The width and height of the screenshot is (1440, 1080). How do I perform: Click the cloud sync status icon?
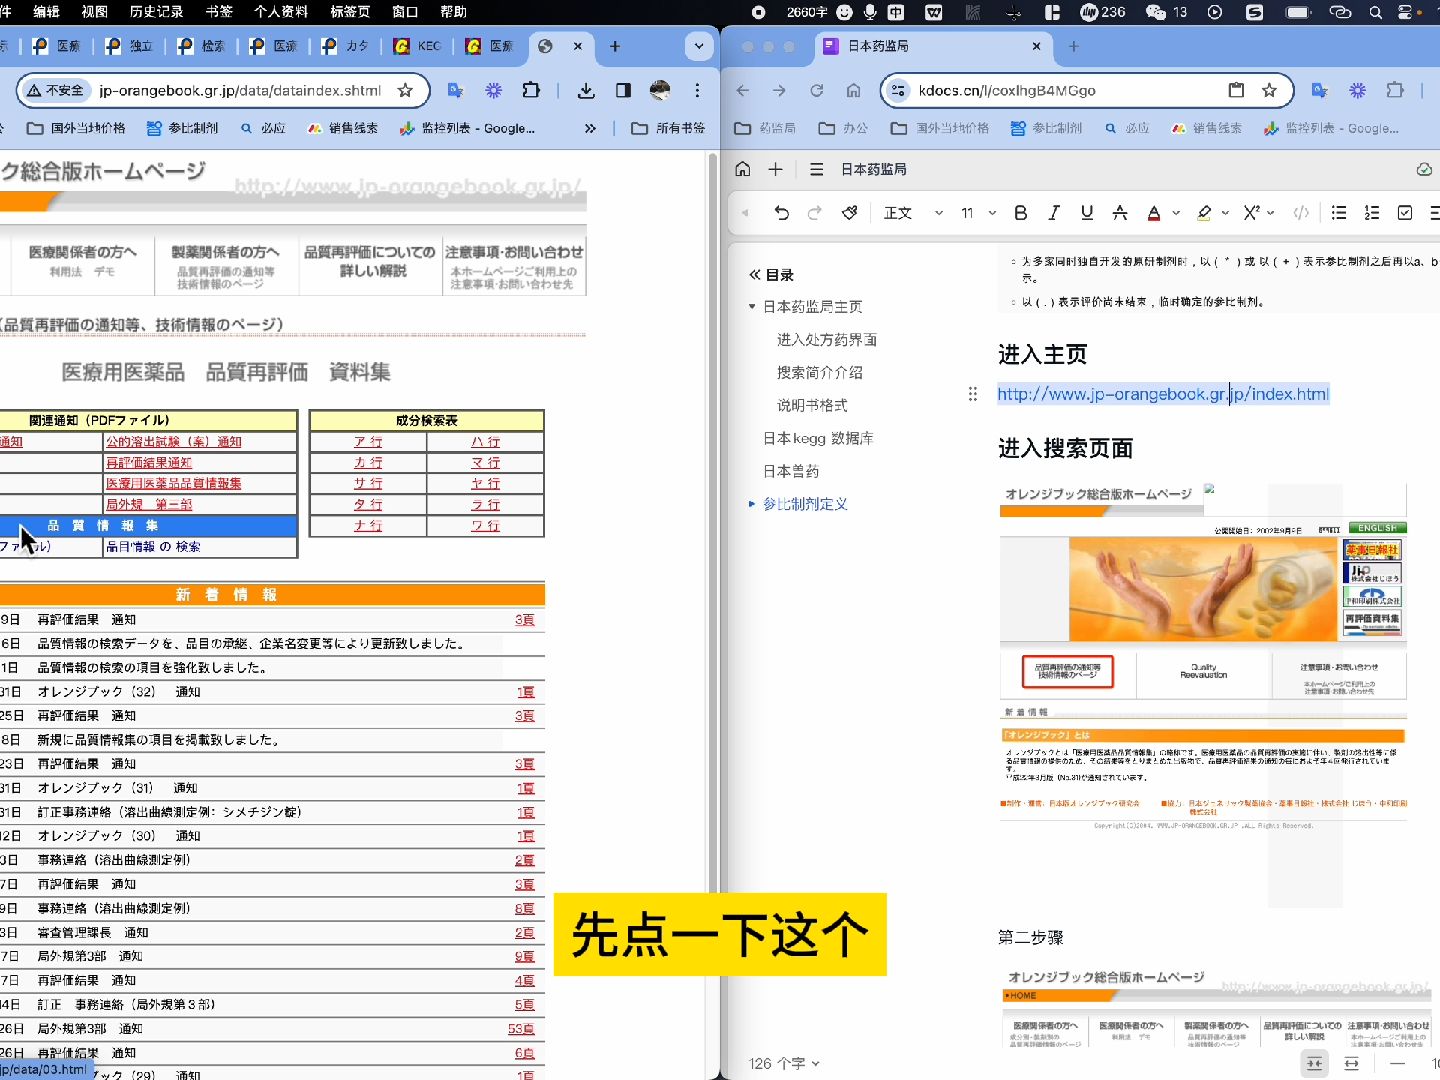point(1424,169)
